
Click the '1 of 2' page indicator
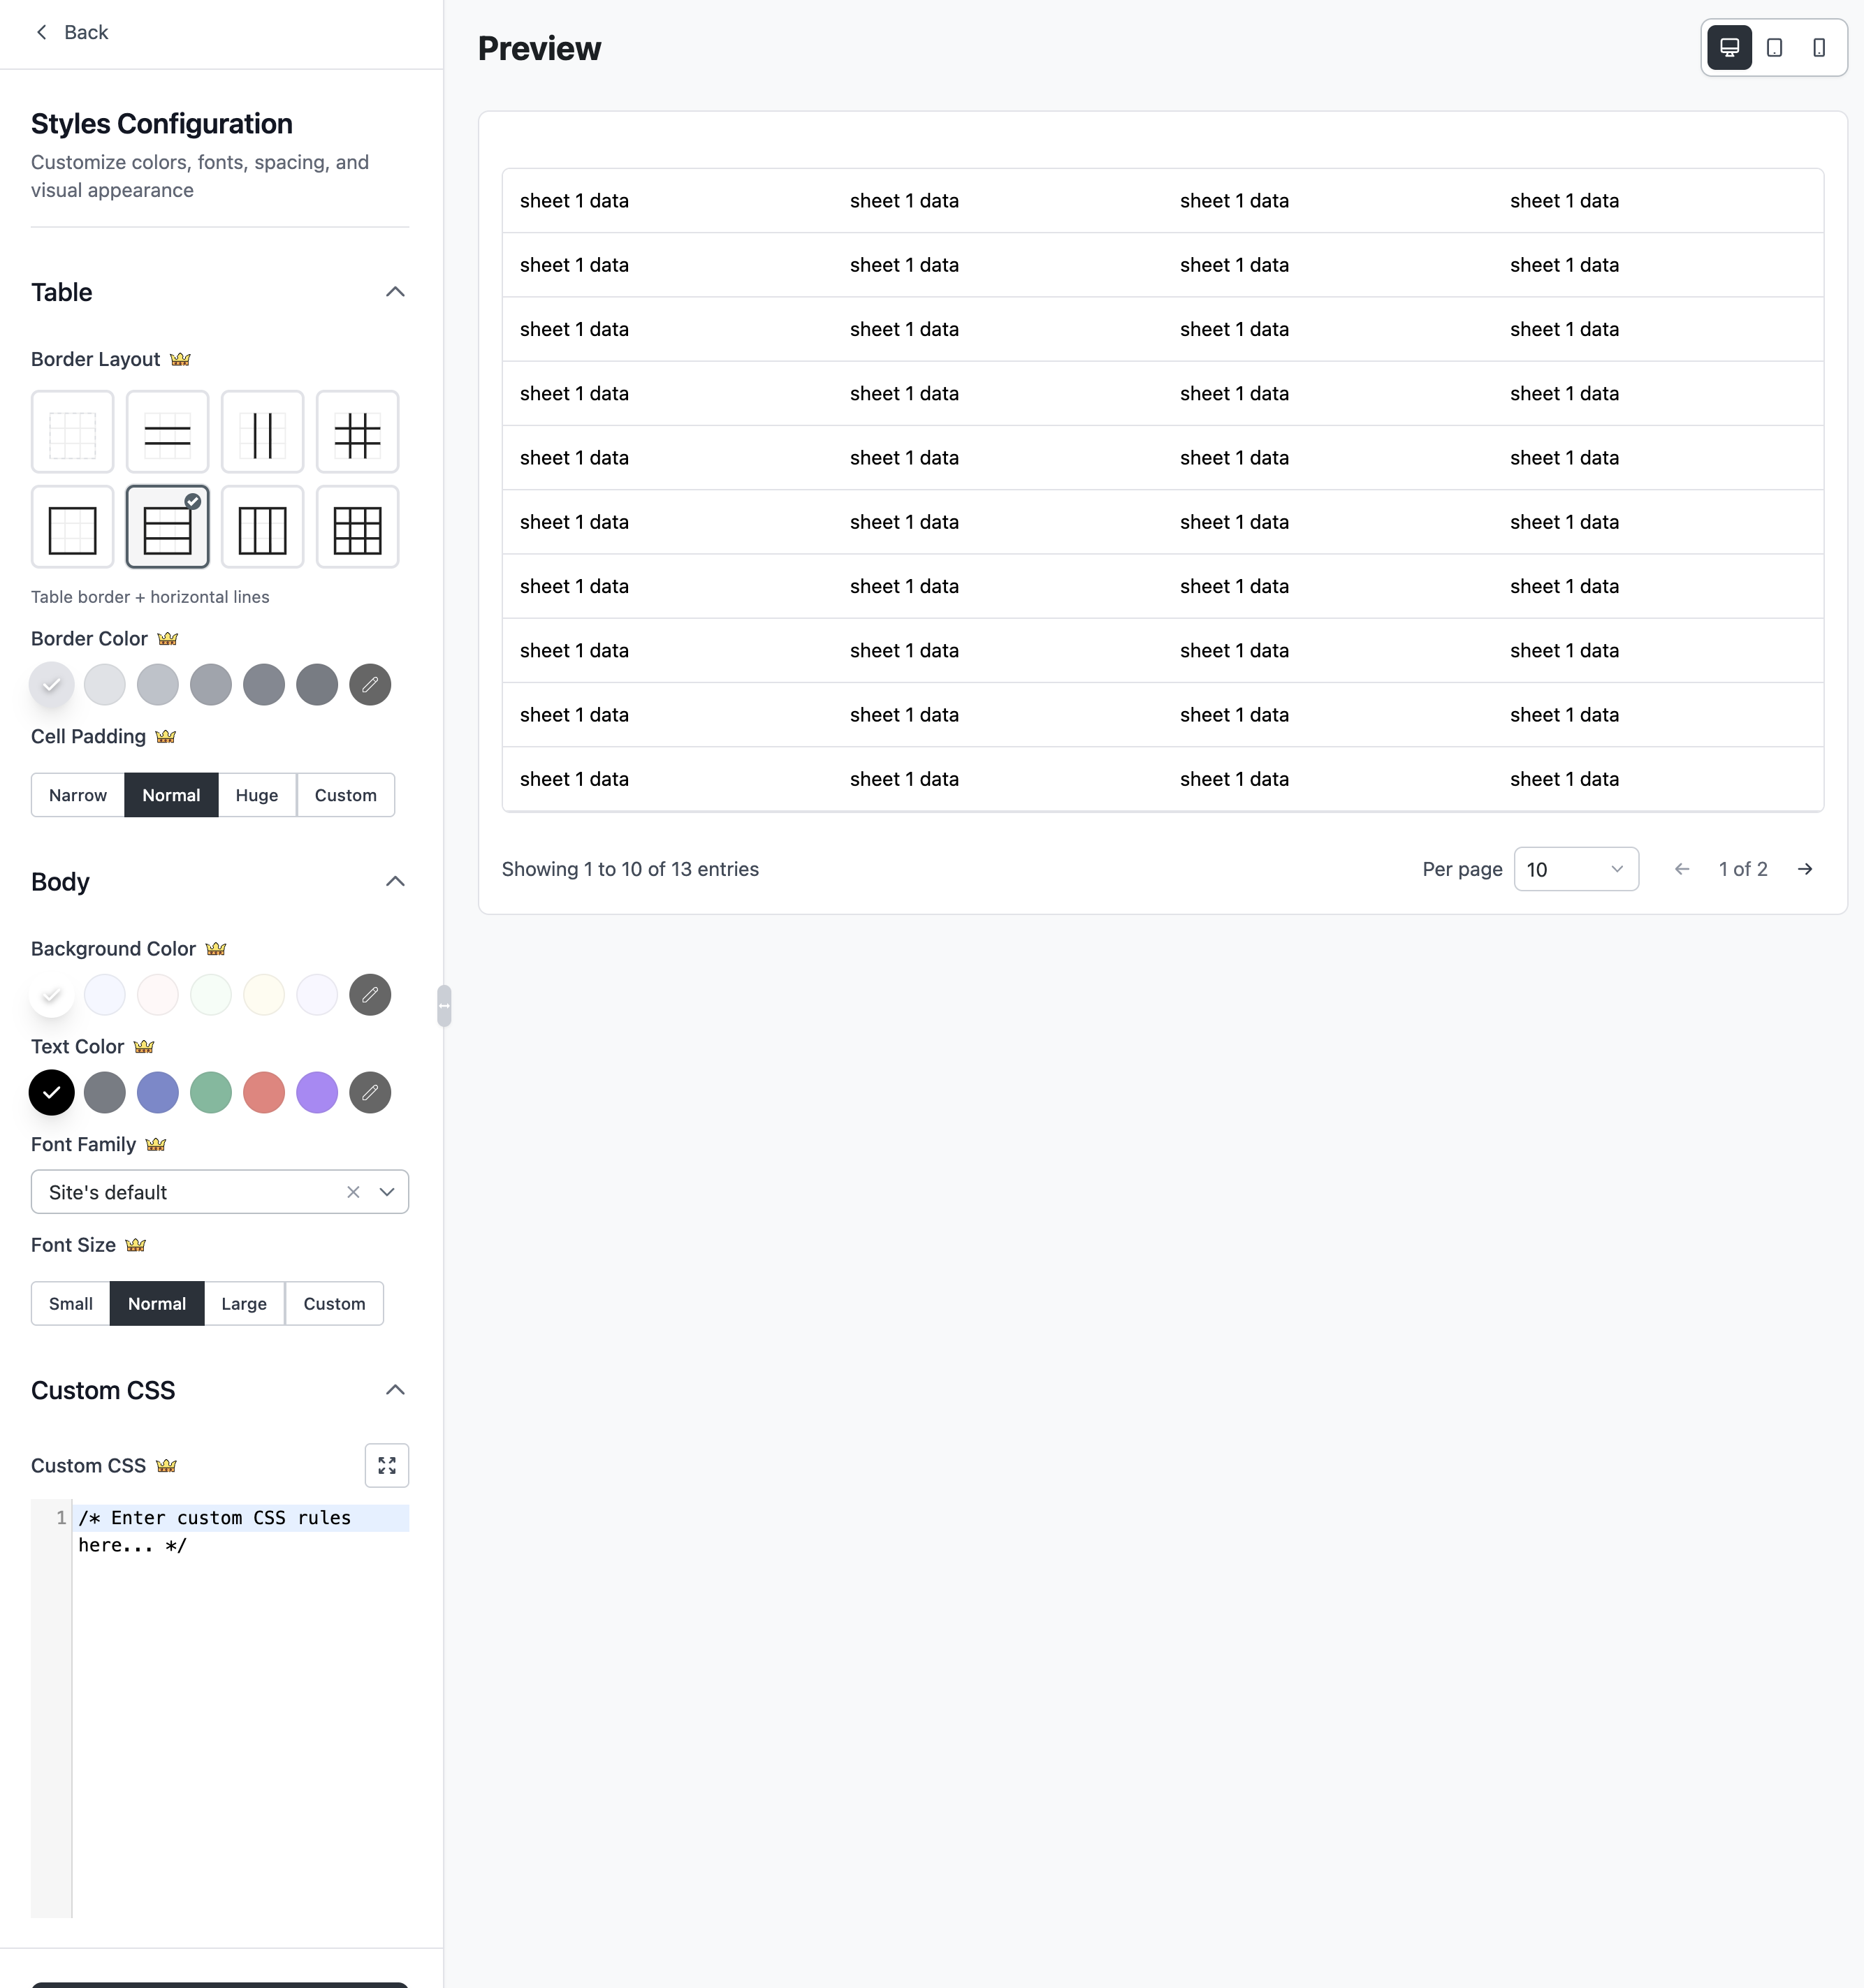pos(1743,869)
